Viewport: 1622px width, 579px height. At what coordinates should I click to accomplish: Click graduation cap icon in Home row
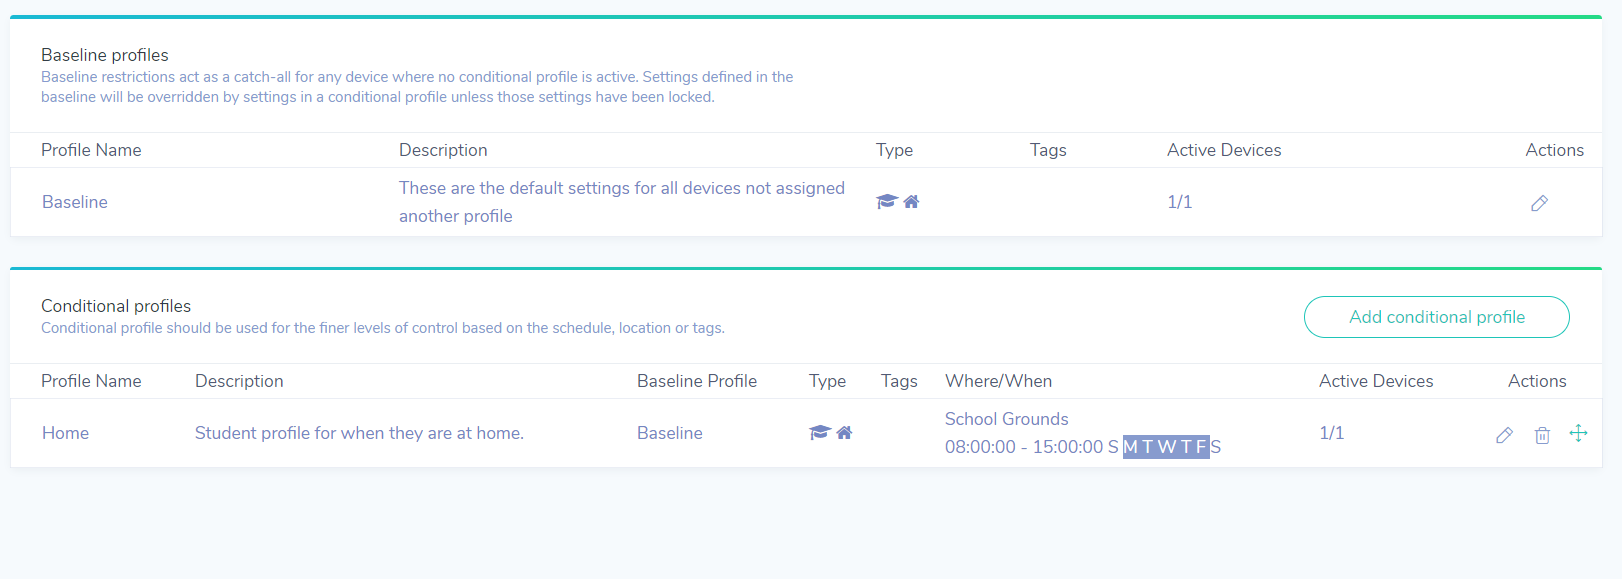click(820, 432)
